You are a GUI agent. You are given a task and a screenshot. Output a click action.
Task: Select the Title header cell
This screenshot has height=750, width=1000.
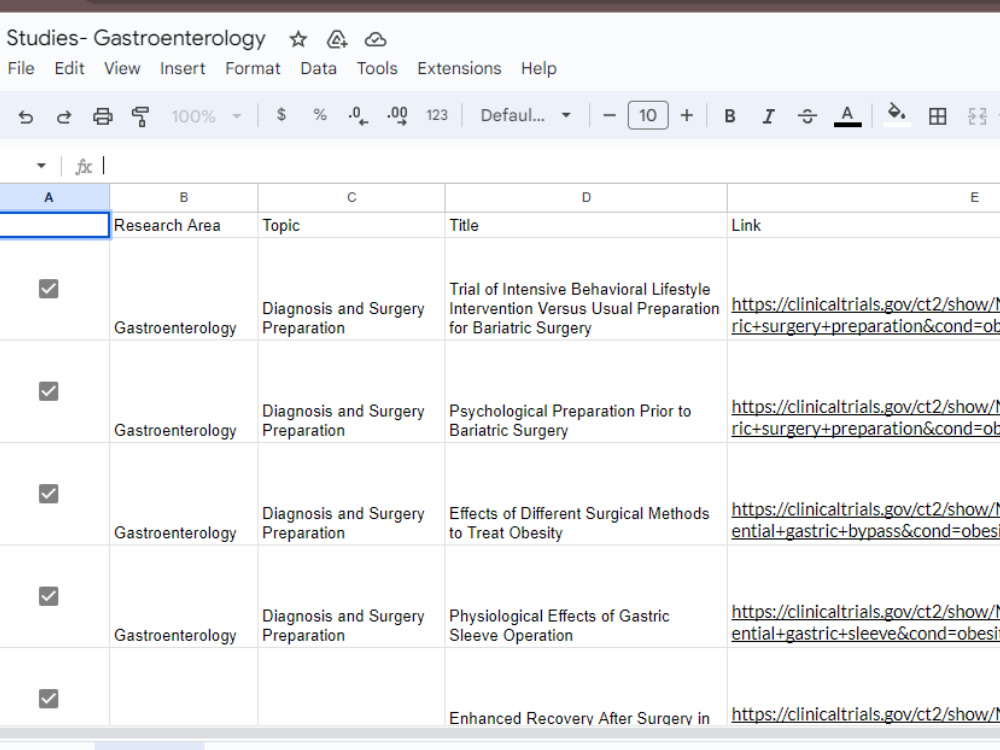pyautogui.click(x=586, y=225)
